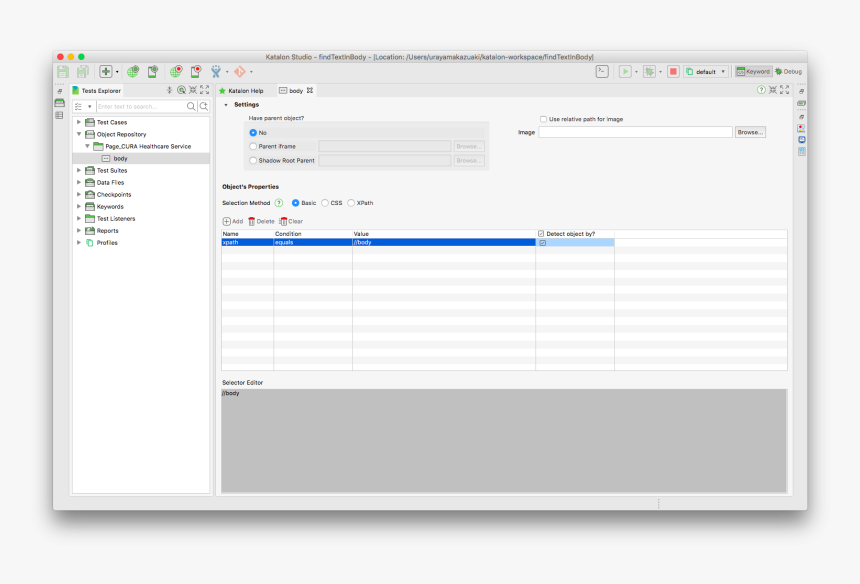The image size is (860, 584).
Task: Enable Use relative path for image
Action: tap(544, 119)
